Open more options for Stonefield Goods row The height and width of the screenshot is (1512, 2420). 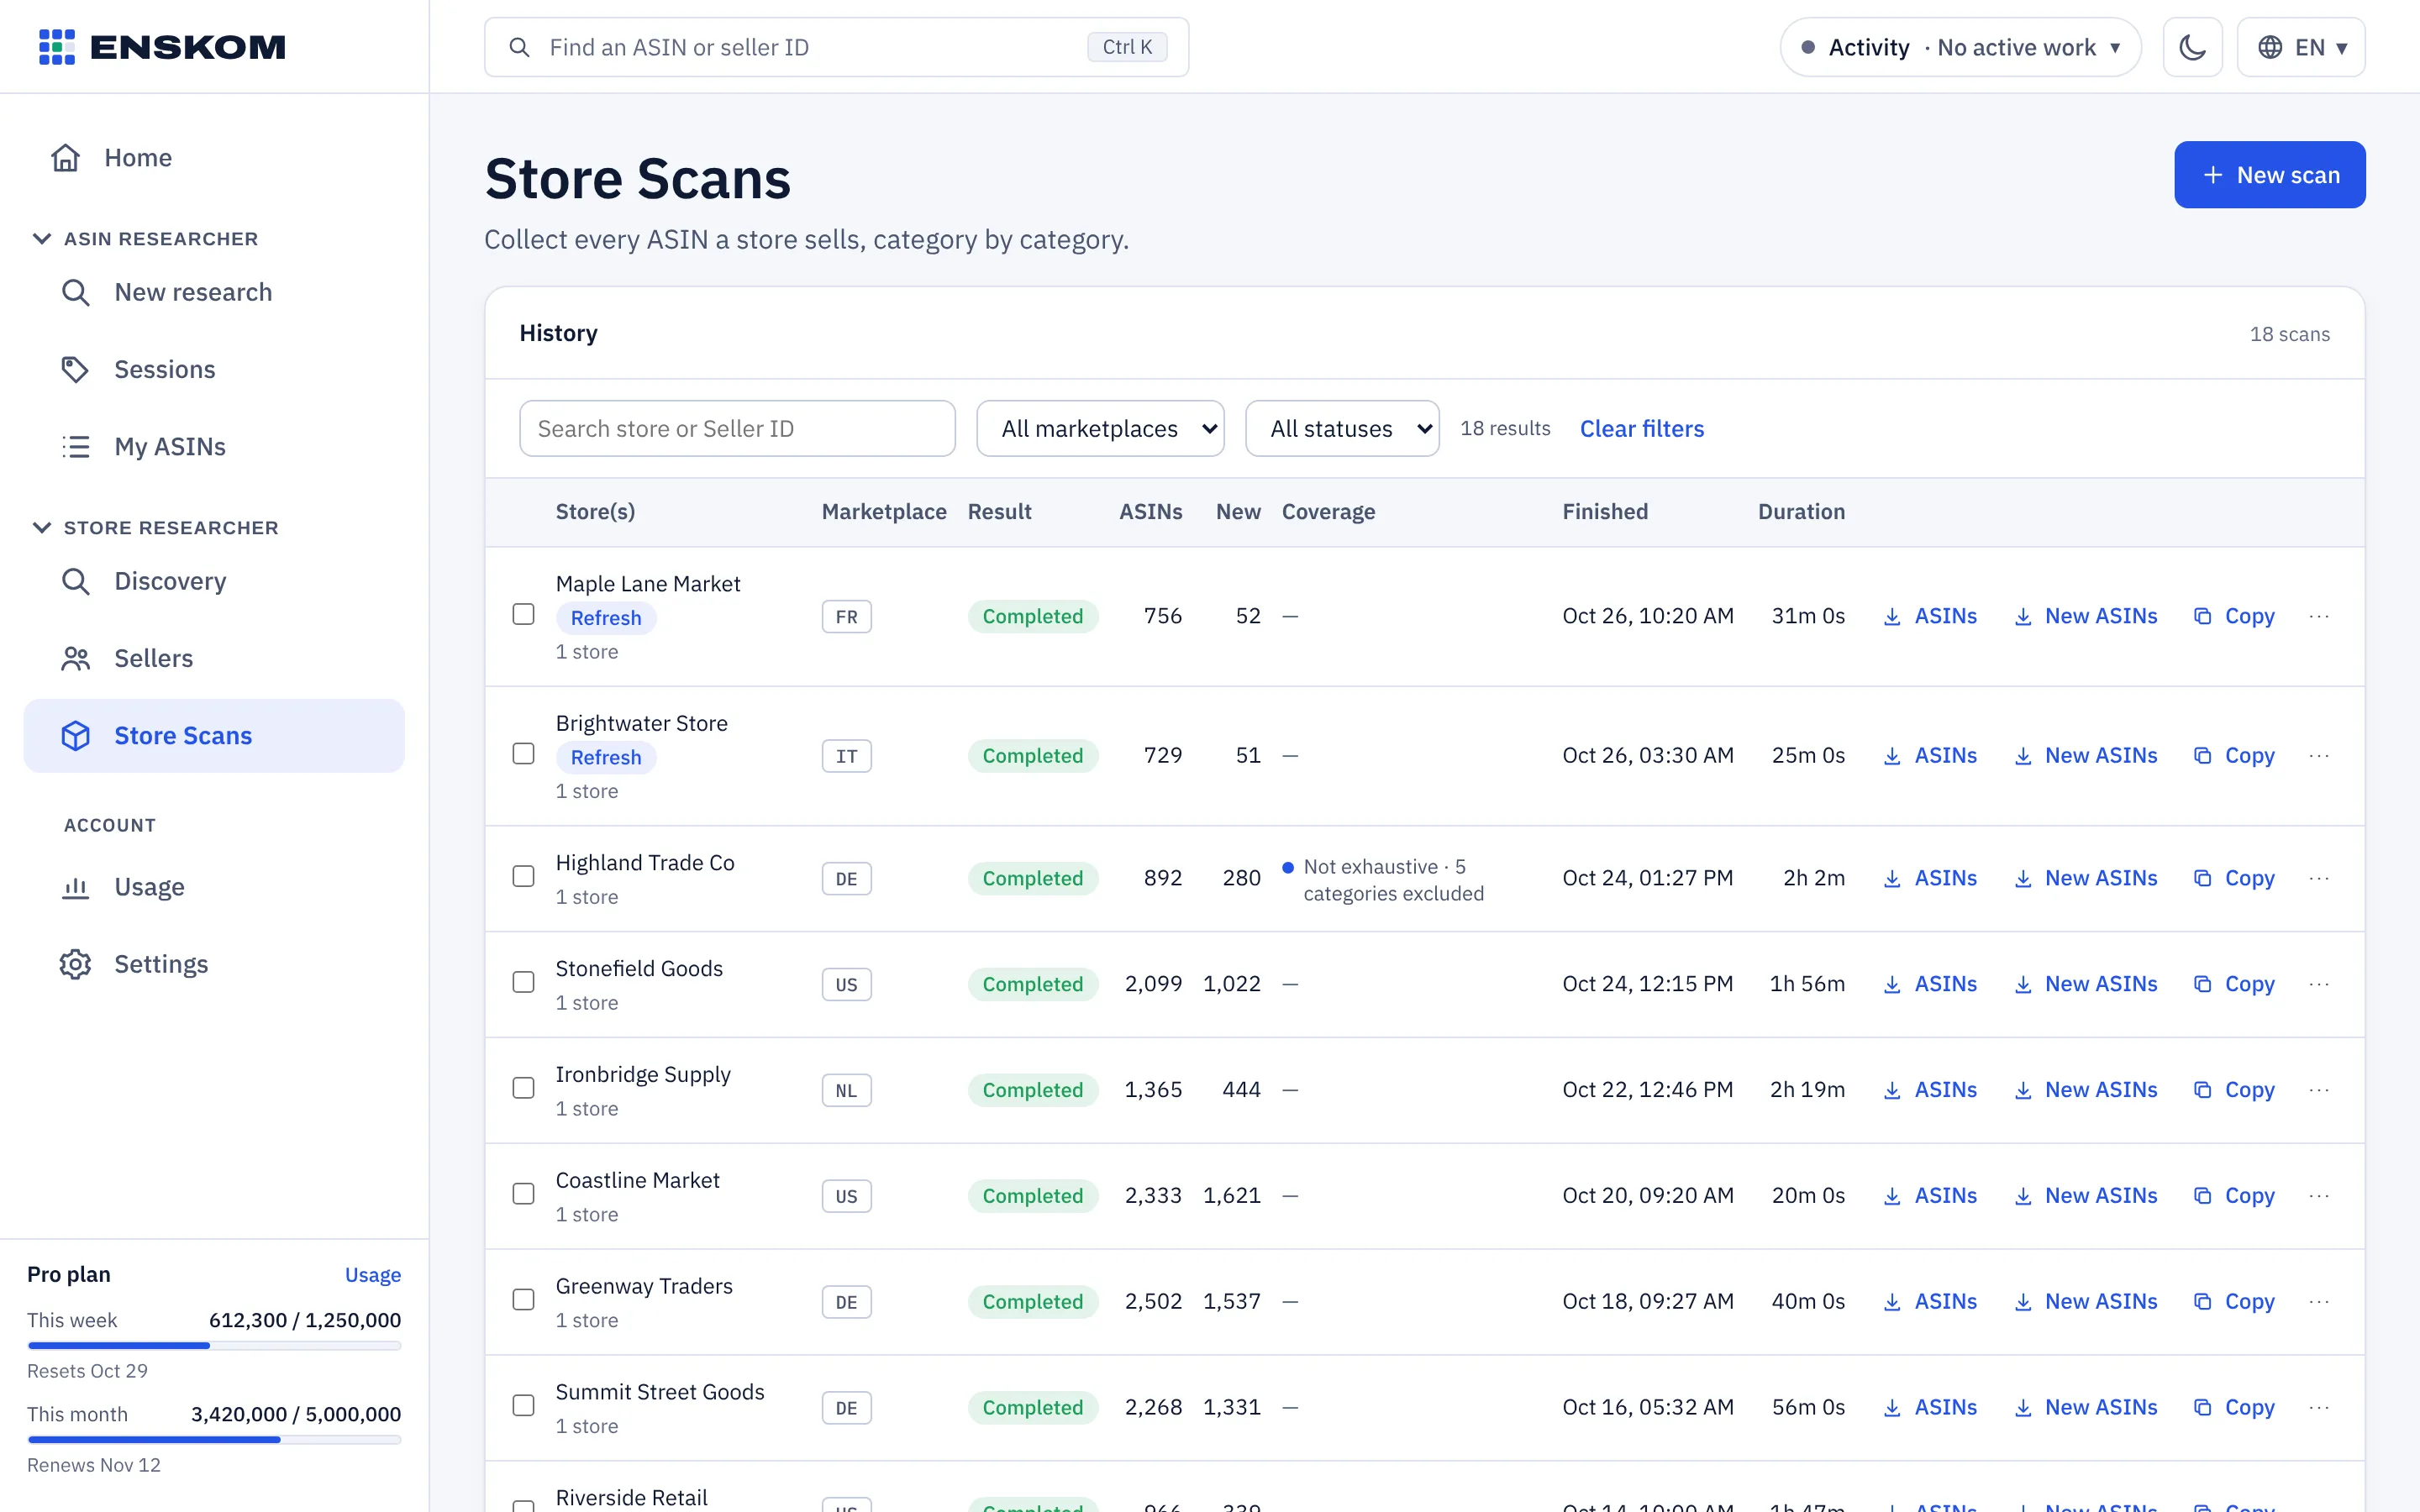2319,984
